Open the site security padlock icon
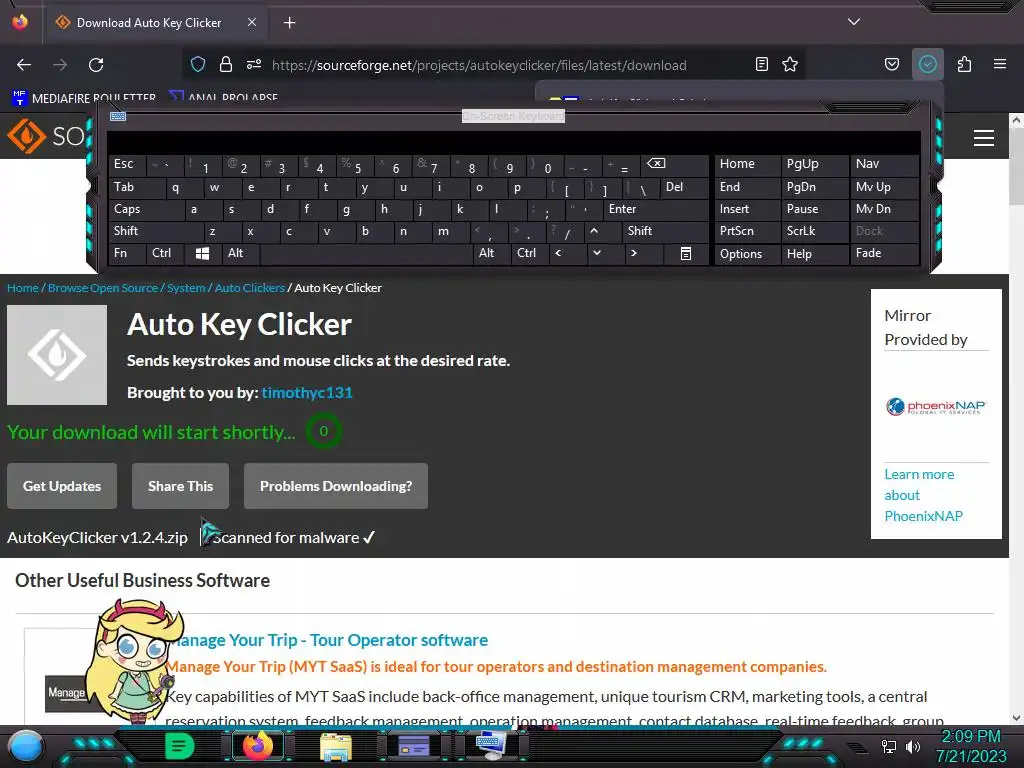Viewport: 1024px width, 768px height. [226, 65]
